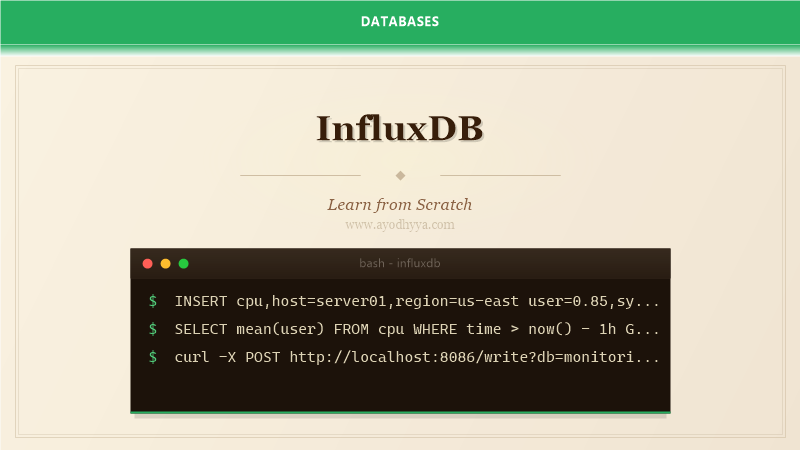The image size is (800, 450).
Task: Click the InfluxDB title heading
Action: coord(400,128)
